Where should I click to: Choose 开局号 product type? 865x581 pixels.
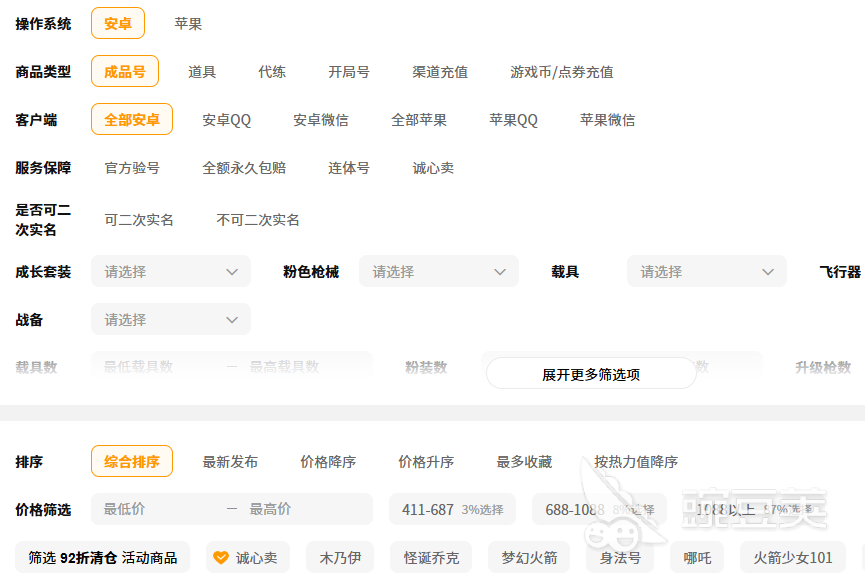[349, 72]
